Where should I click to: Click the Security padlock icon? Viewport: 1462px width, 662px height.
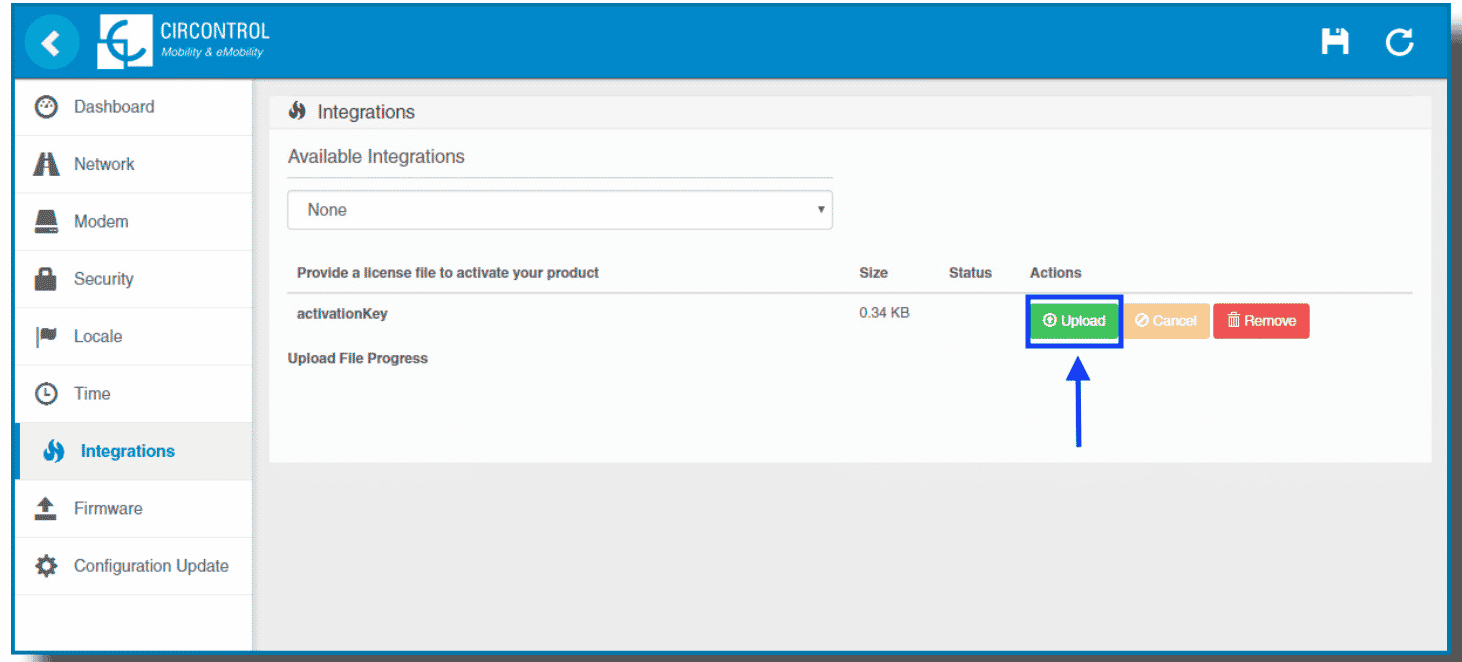coord(46,279)
